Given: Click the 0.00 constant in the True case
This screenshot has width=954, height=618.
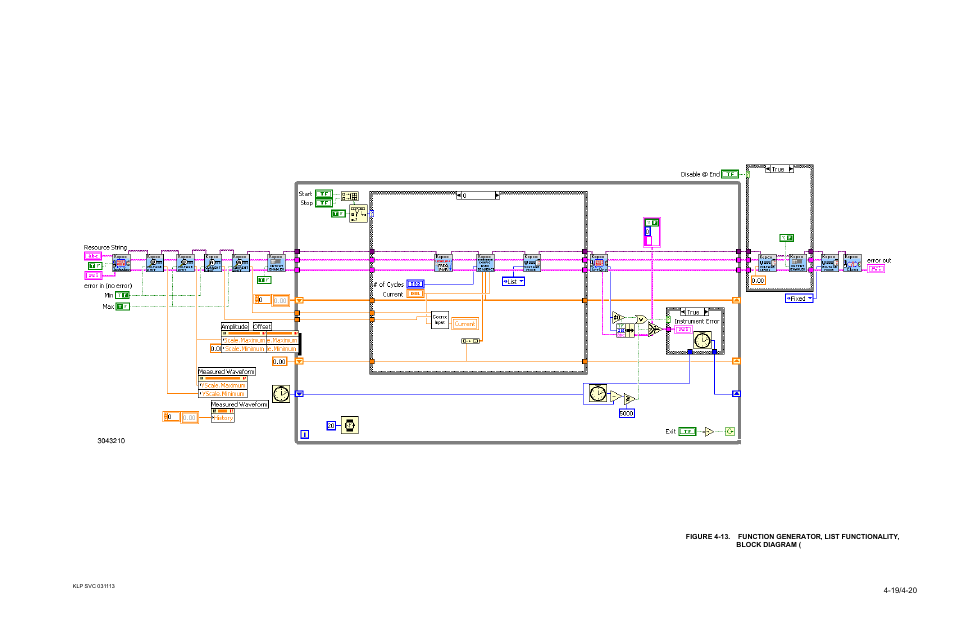Looking at the screenshot, I should (758, 280).
